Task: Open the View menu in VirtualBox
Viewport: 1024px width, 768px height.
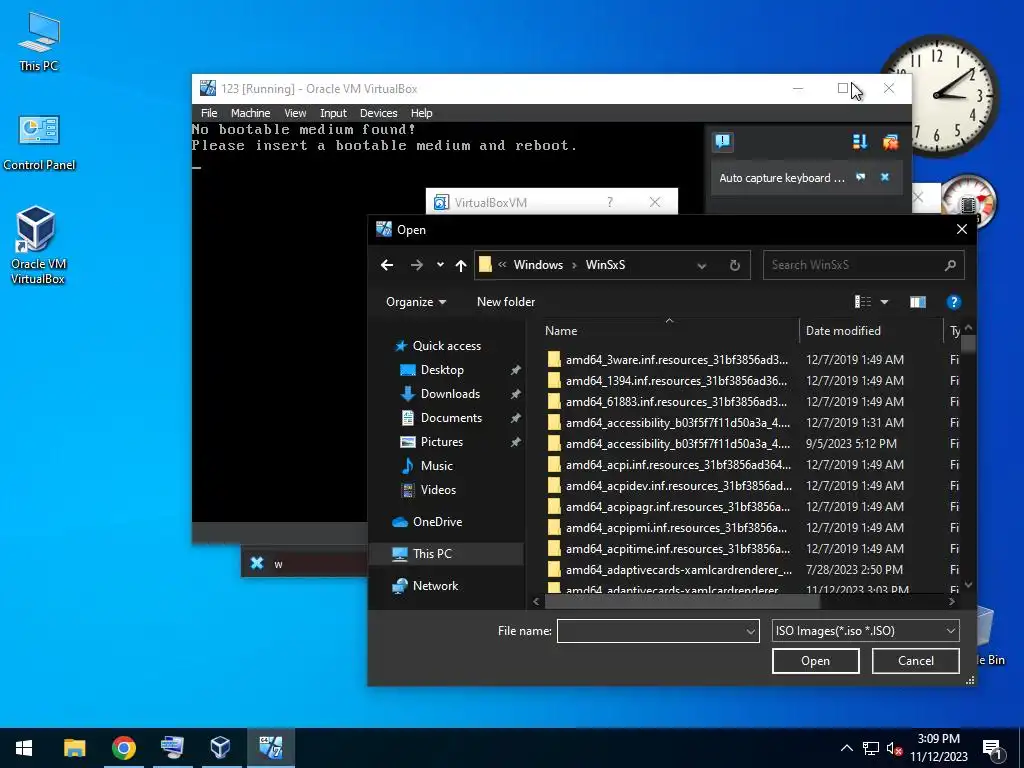Action: click(295, 113)
